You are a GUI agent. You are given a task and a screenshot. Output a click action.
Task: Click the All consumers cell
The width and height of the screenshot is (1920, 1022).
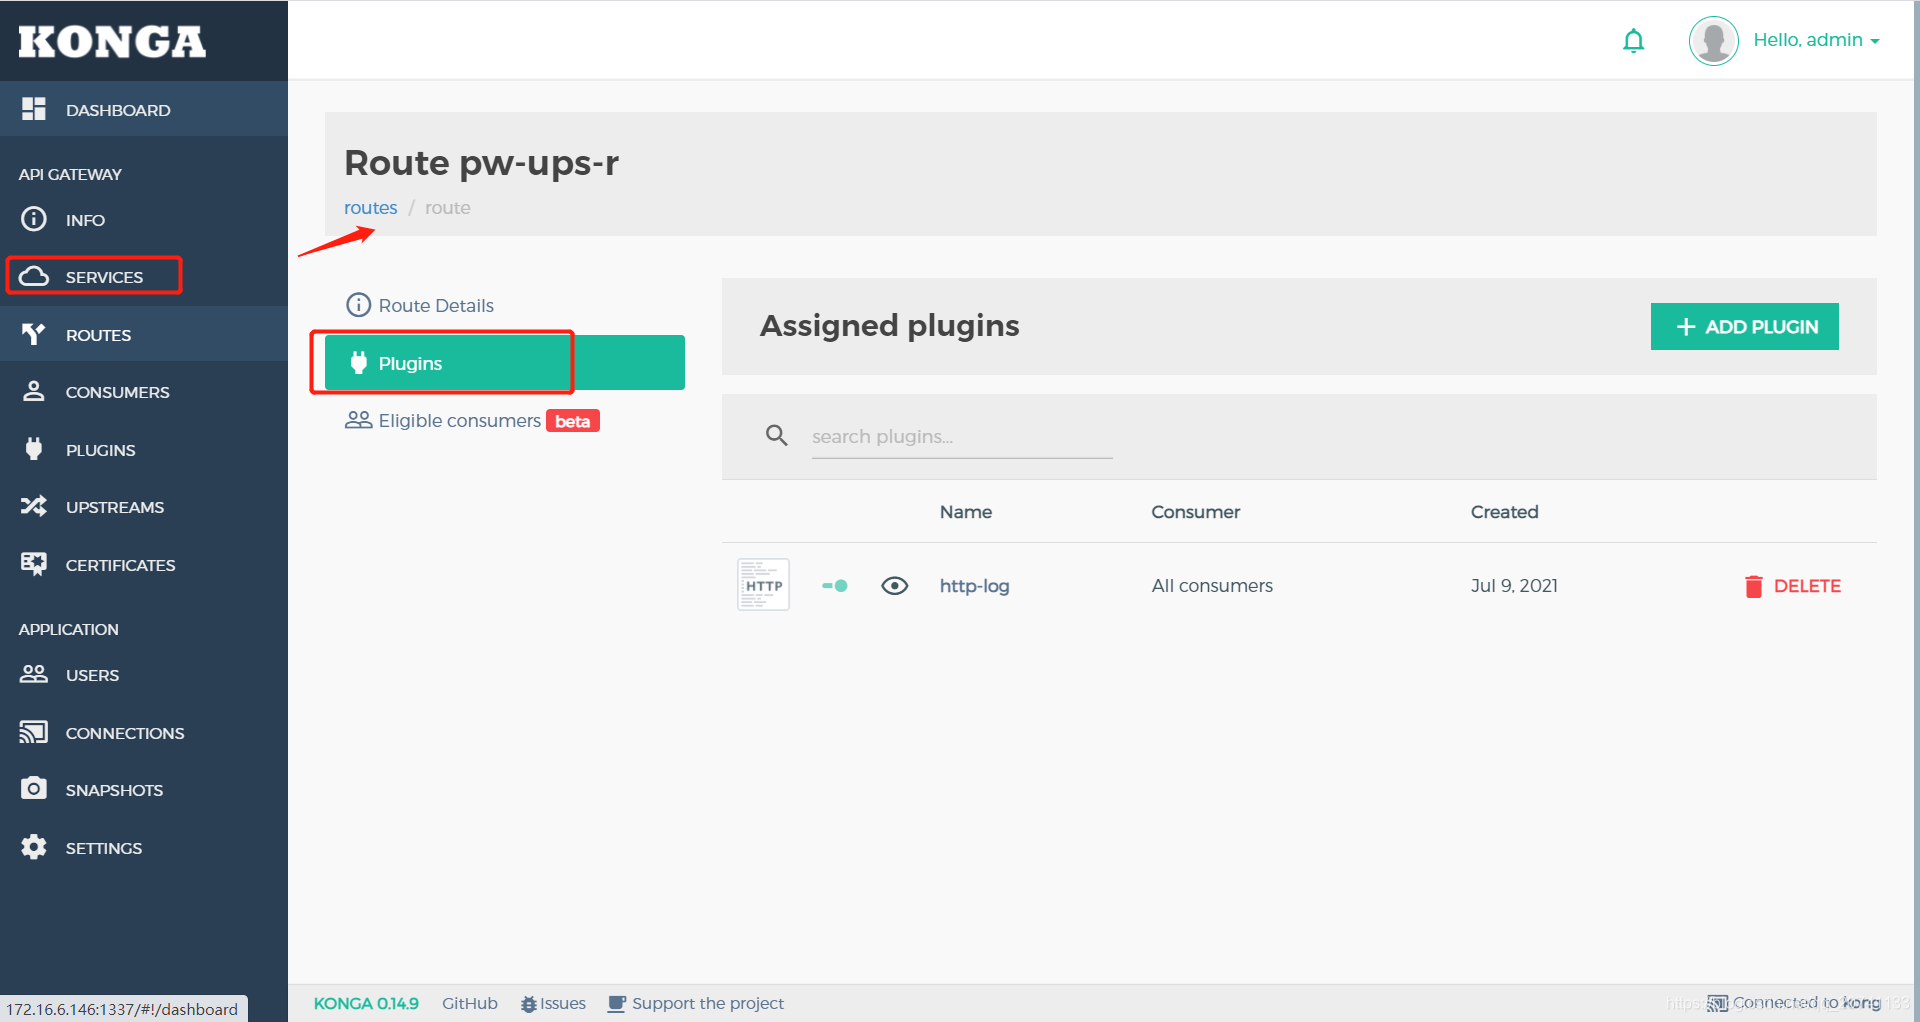1212,586
